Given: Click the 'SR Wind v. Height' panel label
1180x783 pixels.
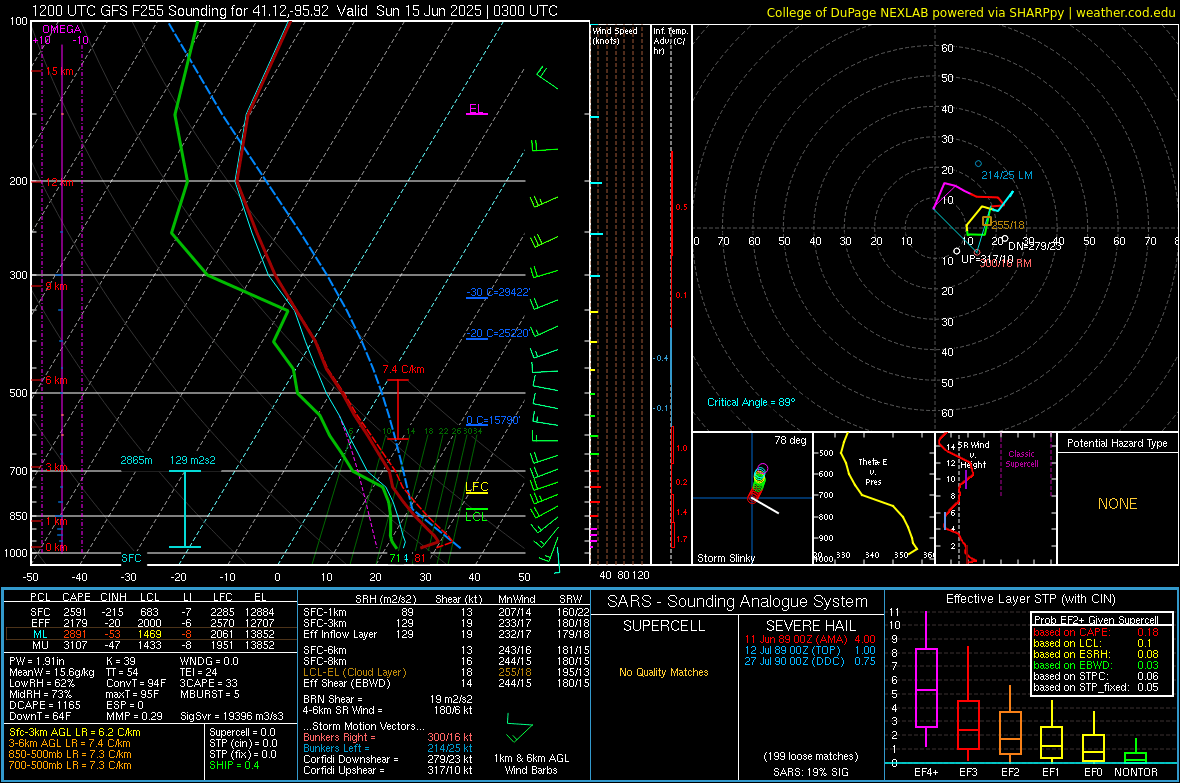Looking at the screenshot, I should pos(973,455).
